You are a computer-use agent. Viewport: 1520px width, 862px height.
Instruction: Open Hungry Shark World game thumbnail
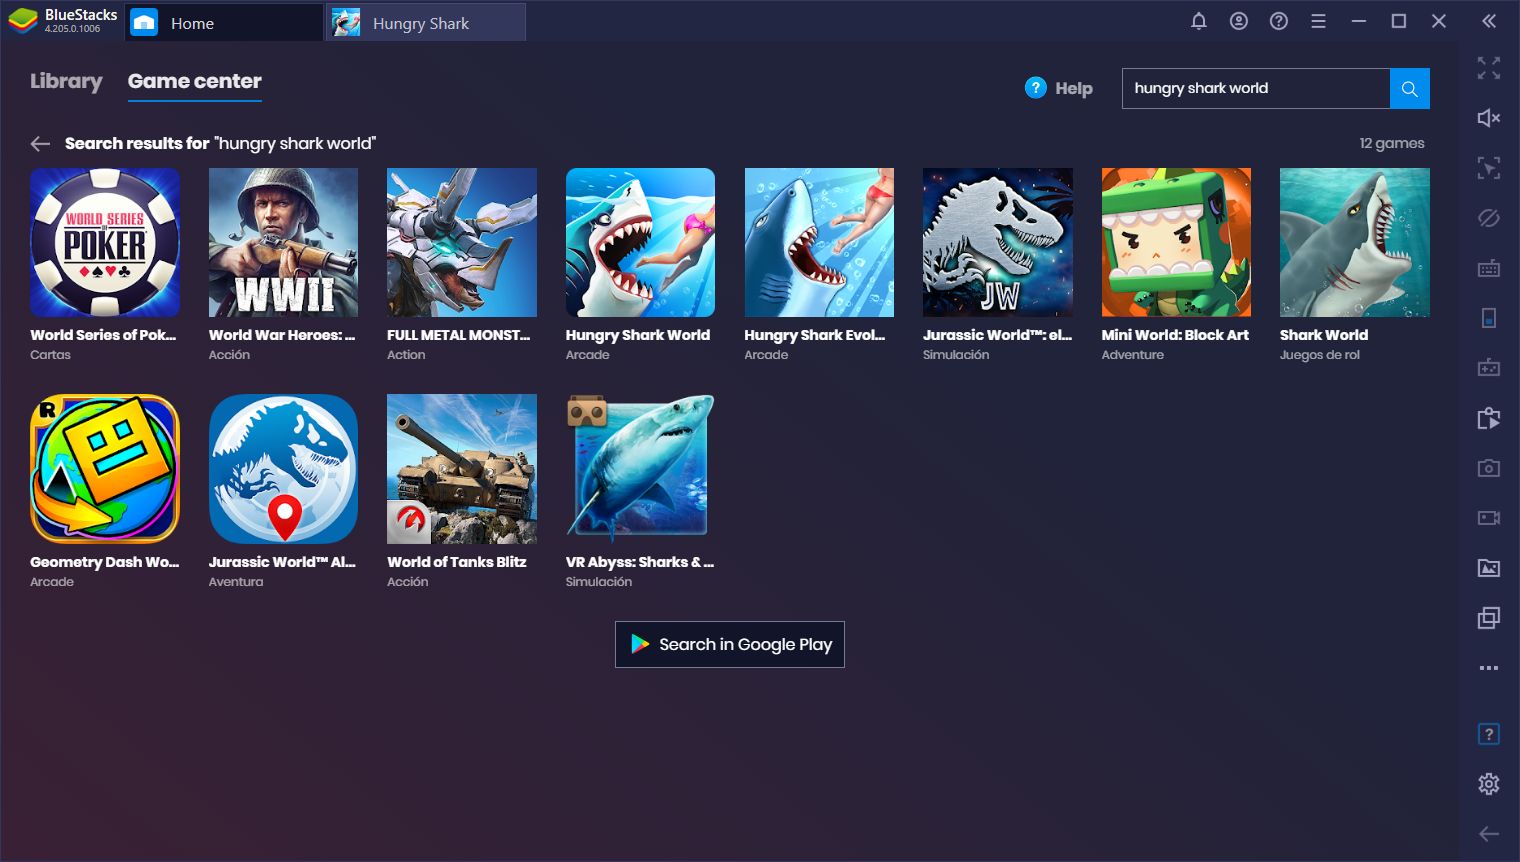pos(640,242)
